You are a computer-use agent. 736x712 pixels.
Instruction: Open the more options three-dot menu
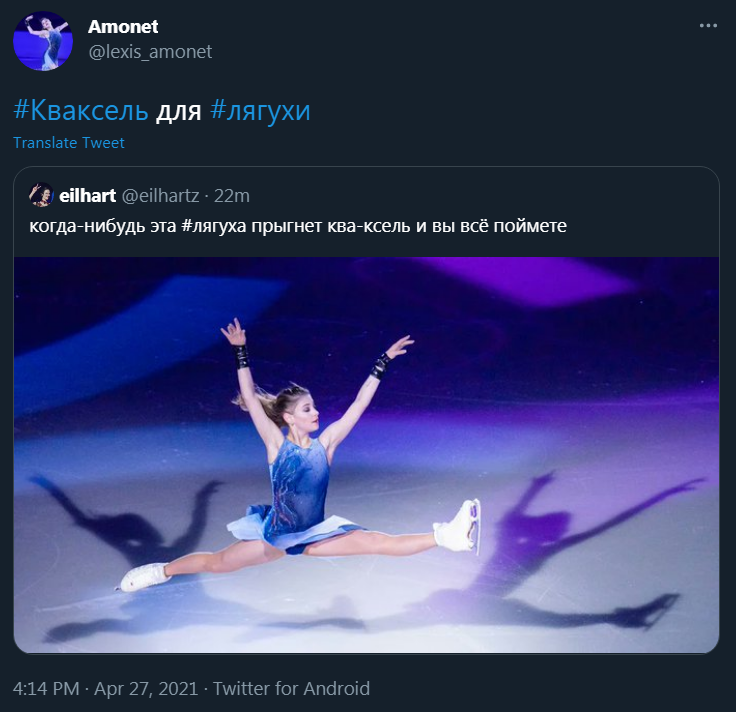[708, 25]
